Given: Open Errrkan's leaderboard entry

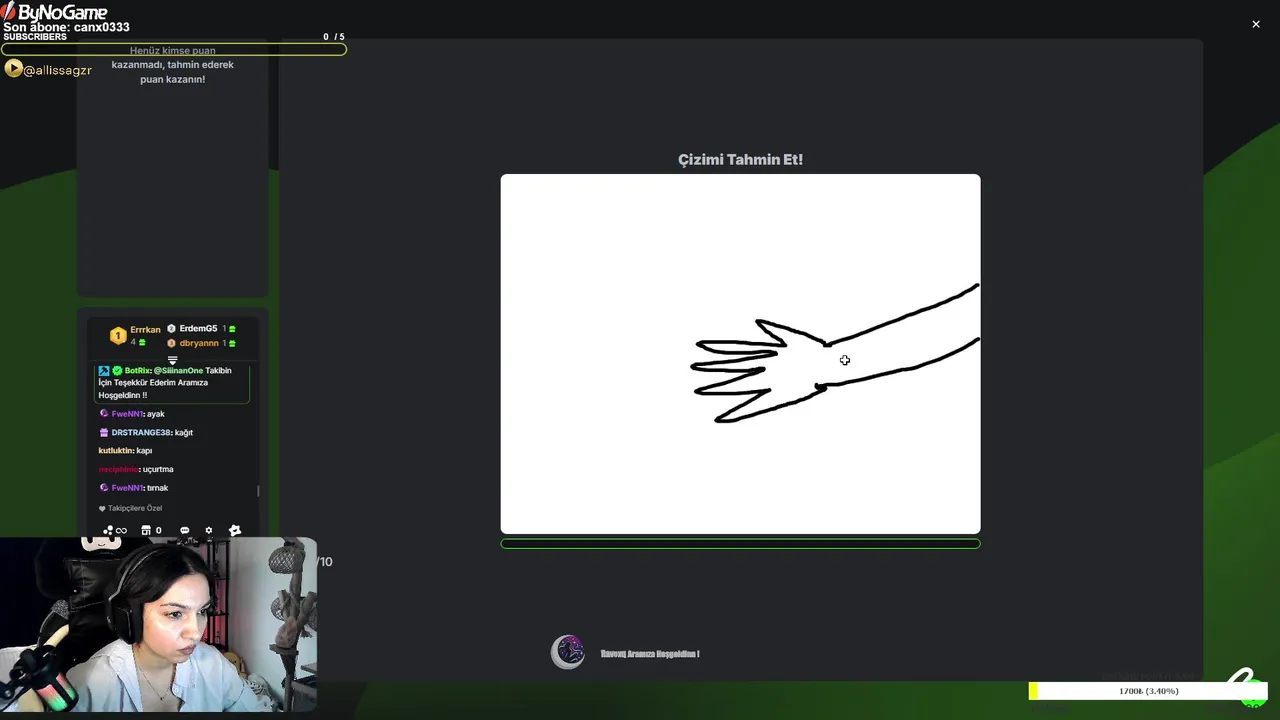Looking at the screenshot, I should pos(145,329).
